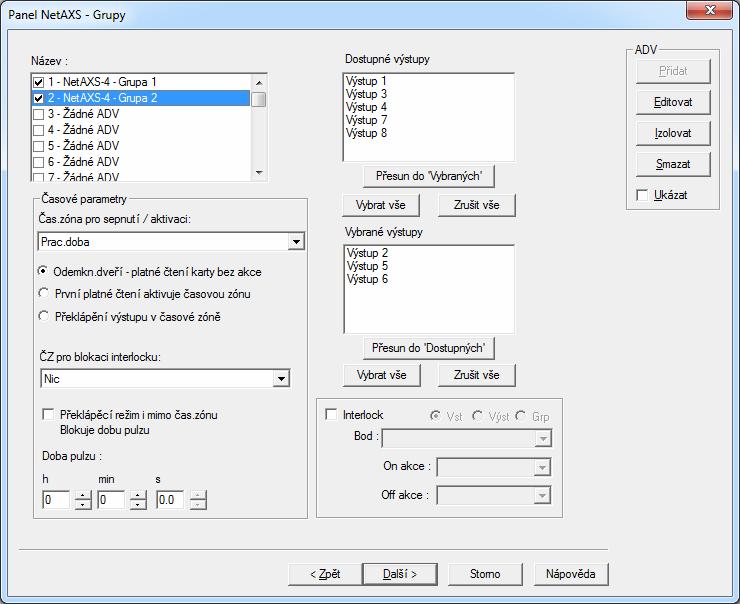Check the '5 - Žádné ADV' checkbox

(x=39, y=146)
